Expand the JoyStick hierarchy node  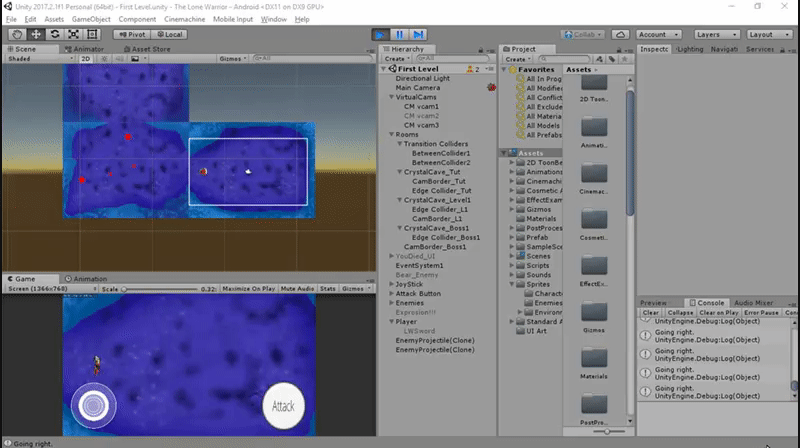[x=391, y=284]
